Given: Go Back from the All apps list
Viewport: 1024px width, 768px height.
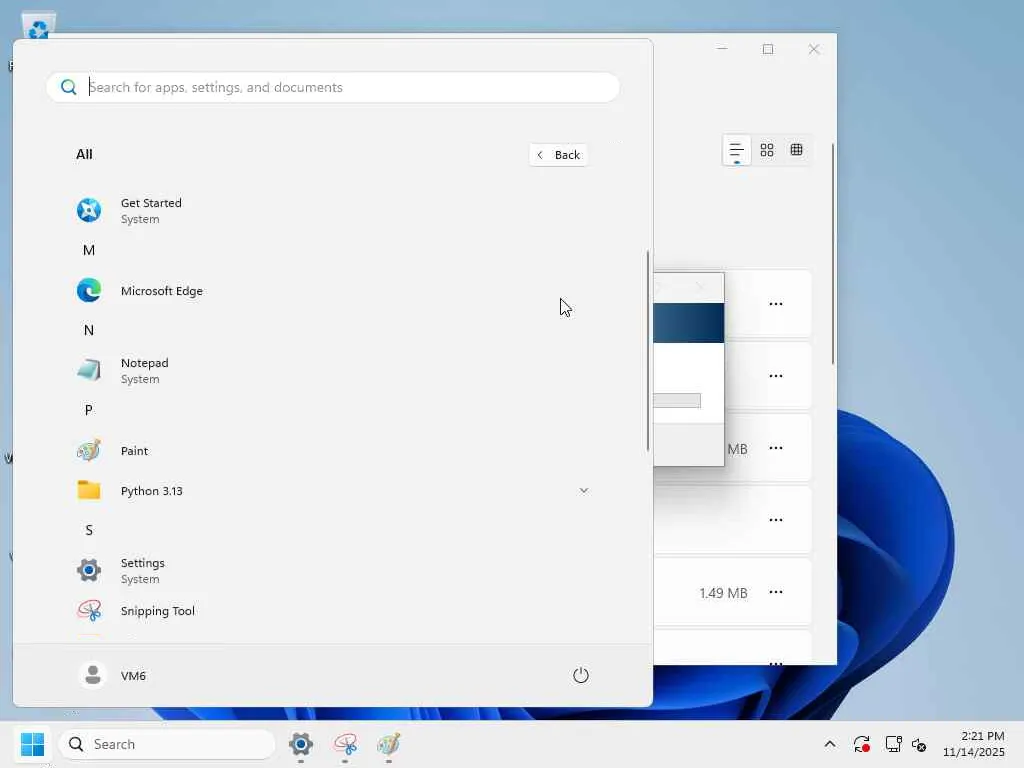Looking at the screenshot, I should [558, 155].
